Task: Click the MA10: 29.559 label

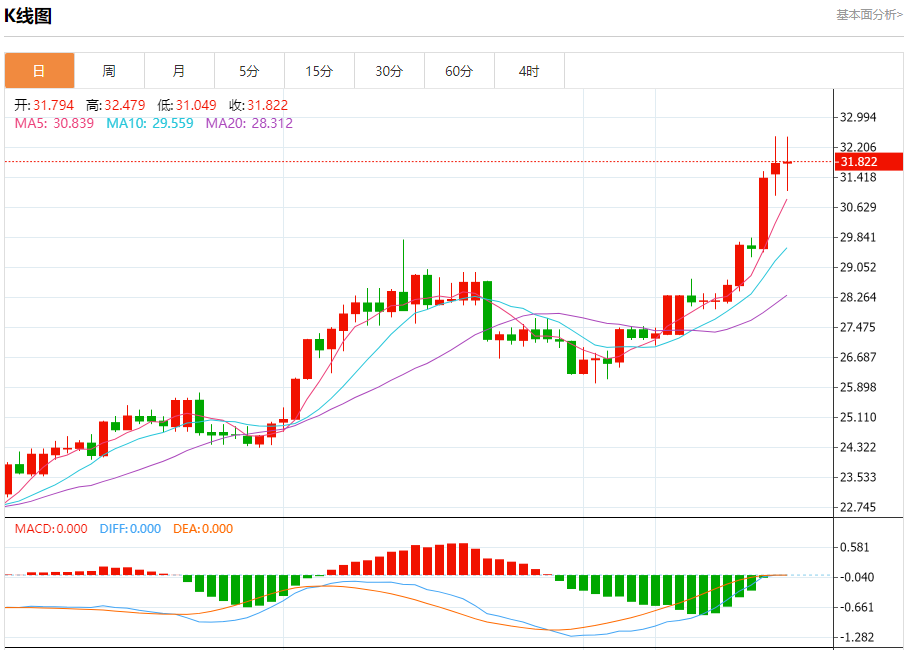Action: 150,123
